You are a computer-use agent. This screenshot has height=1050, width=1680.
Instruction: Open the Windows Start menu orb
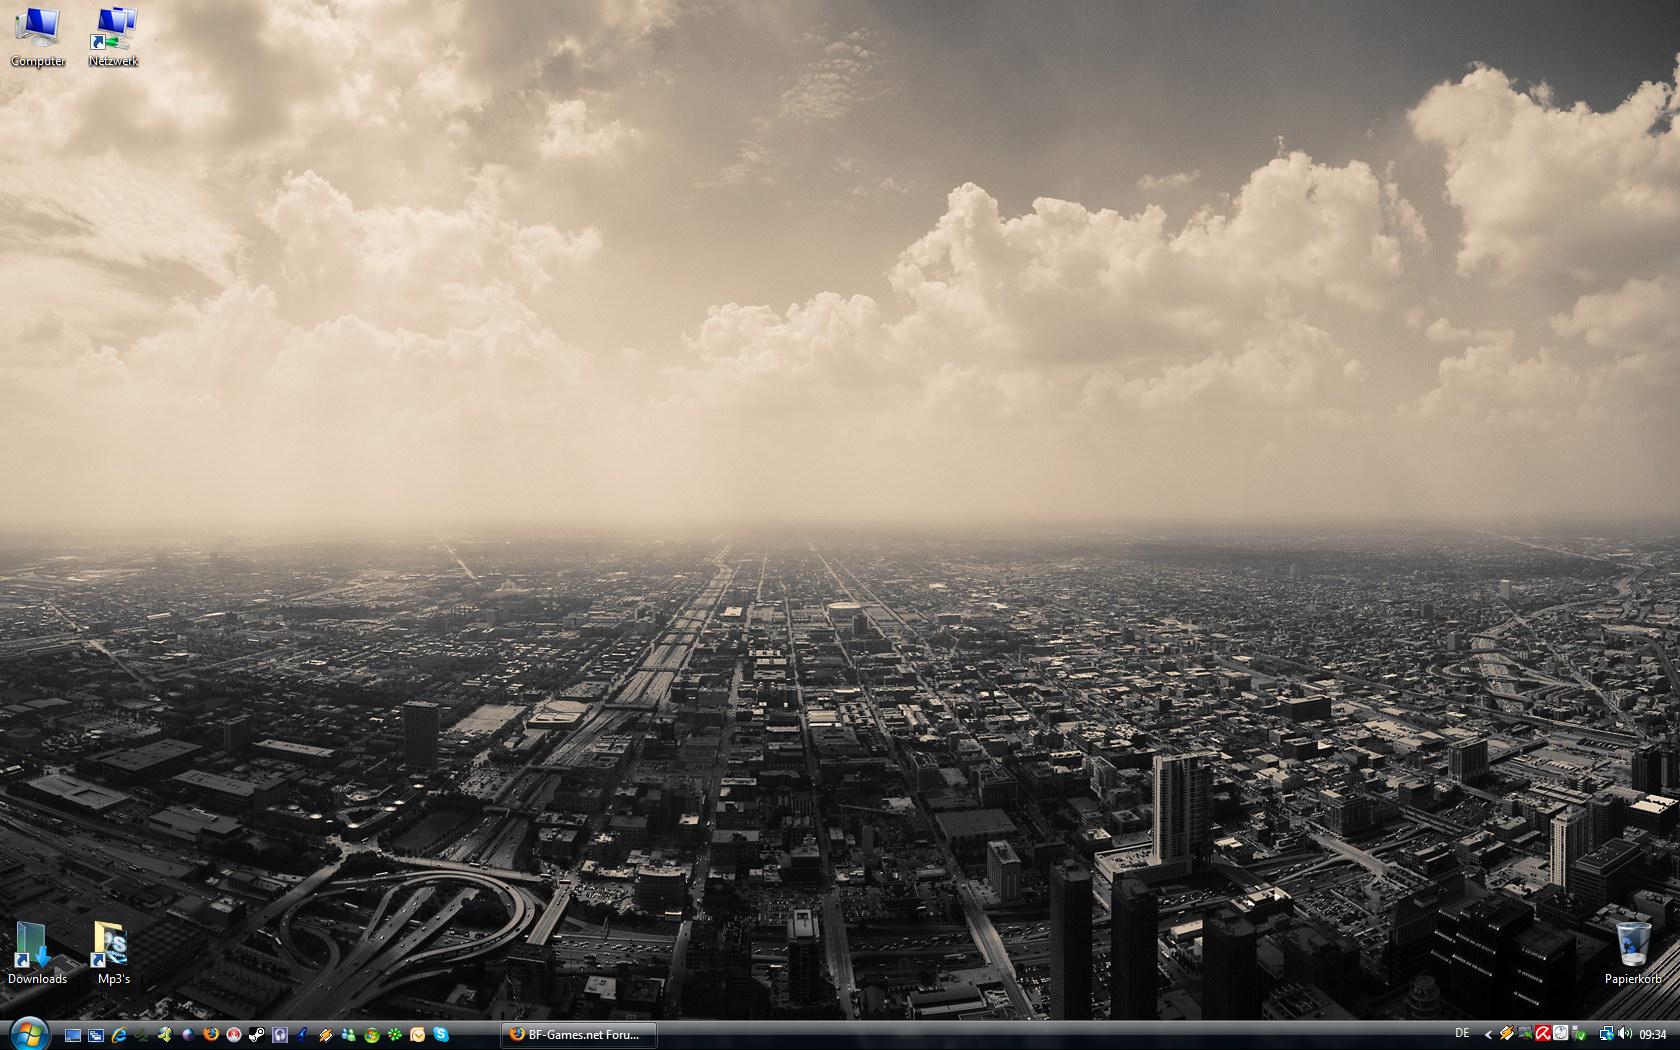point(30,1034)
